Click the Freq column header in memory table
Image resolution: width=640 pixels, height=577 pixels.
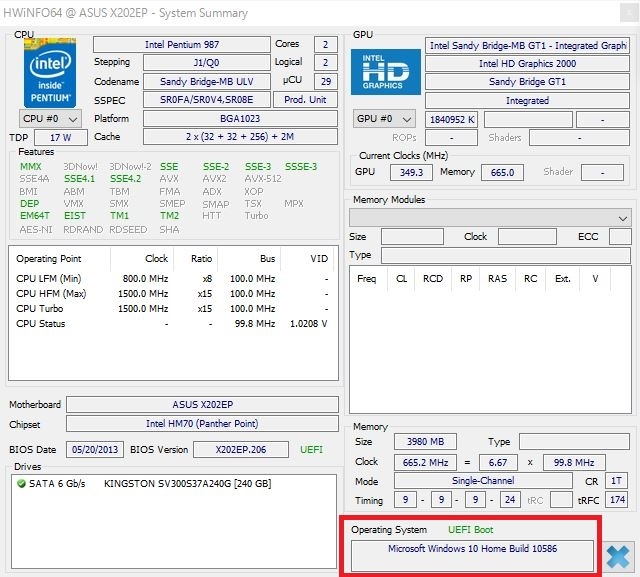click(x=367, y=279)
